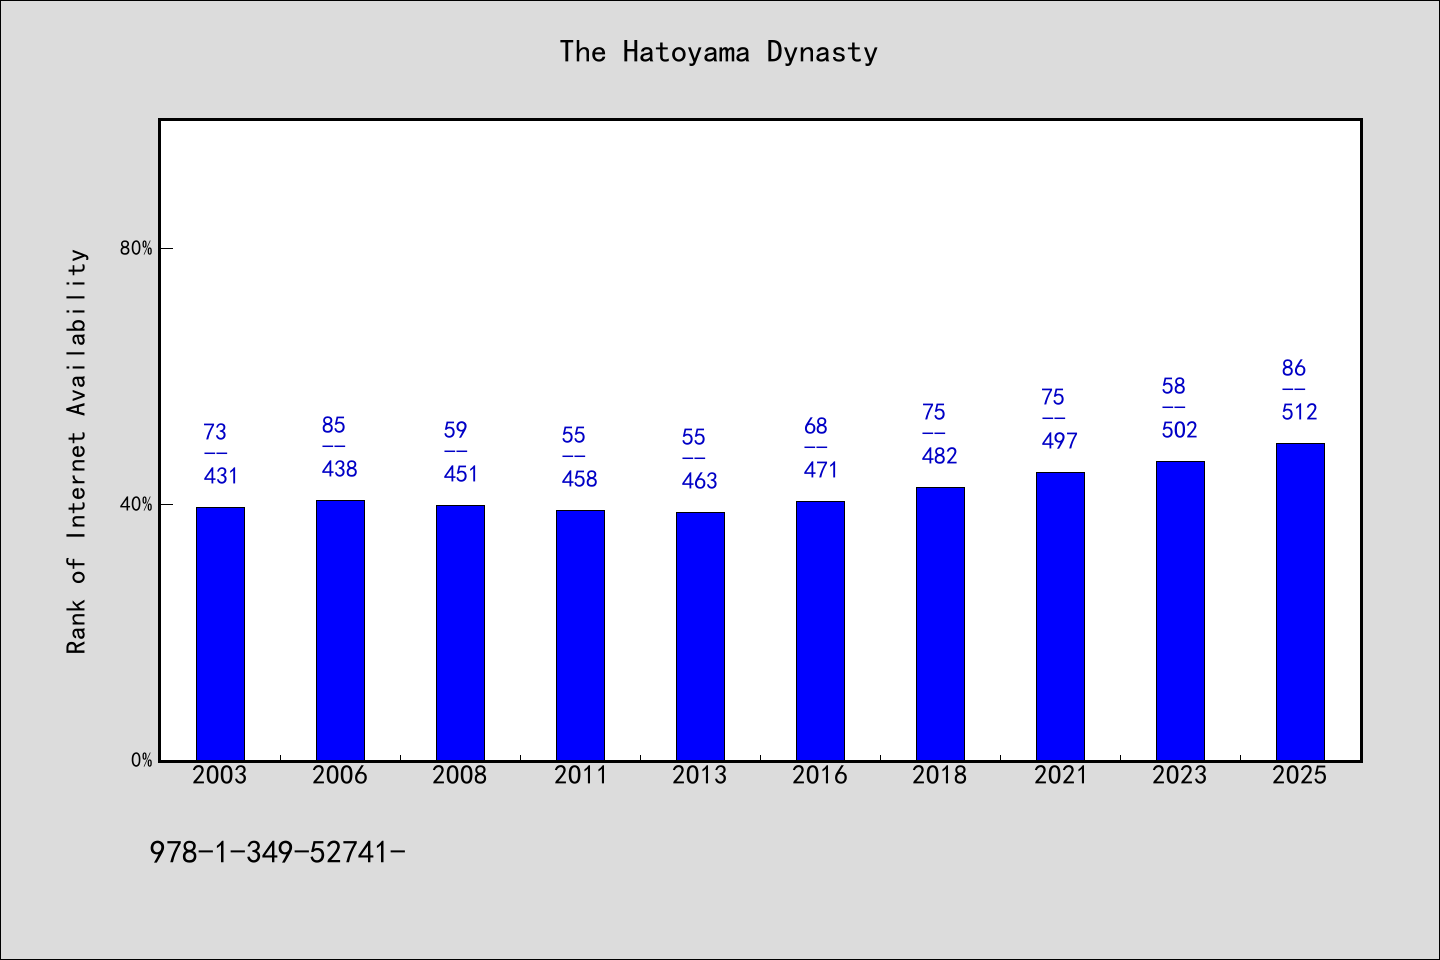Viewport: 1440px width, 960px height.
Task: Select the 2013 bar
Action: [x=700, y=636]
